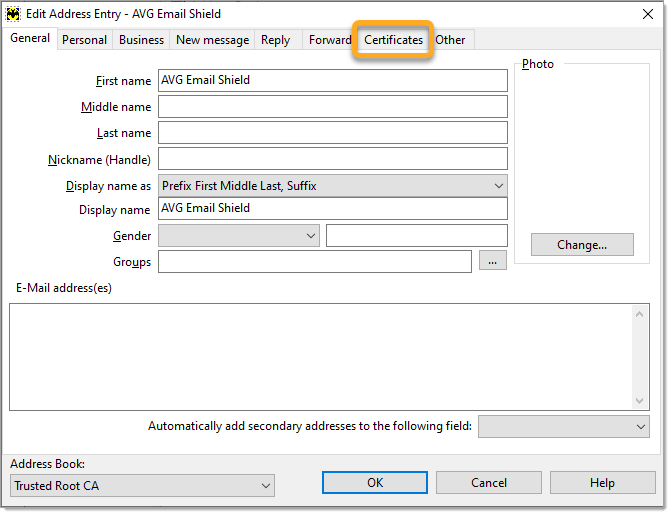Click the Groups browse ellipsis button

click(493, 261)
